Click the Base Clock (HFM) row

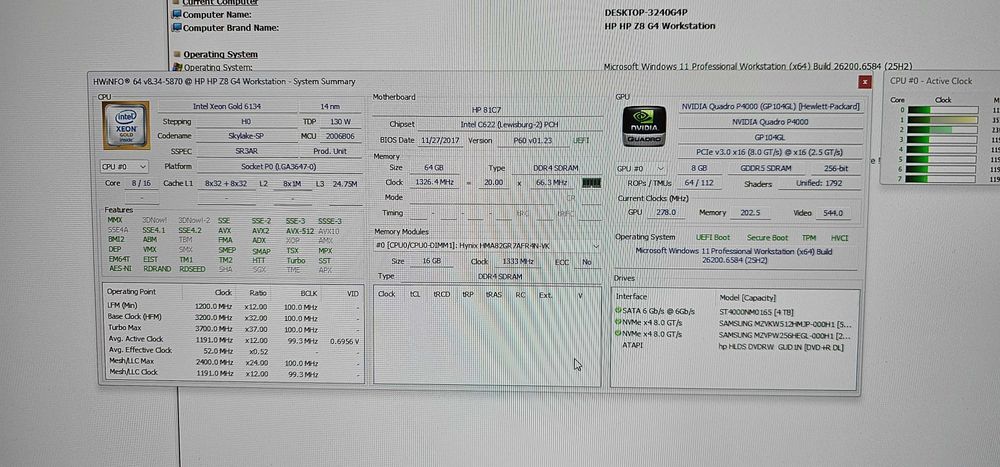click(233, 318)
